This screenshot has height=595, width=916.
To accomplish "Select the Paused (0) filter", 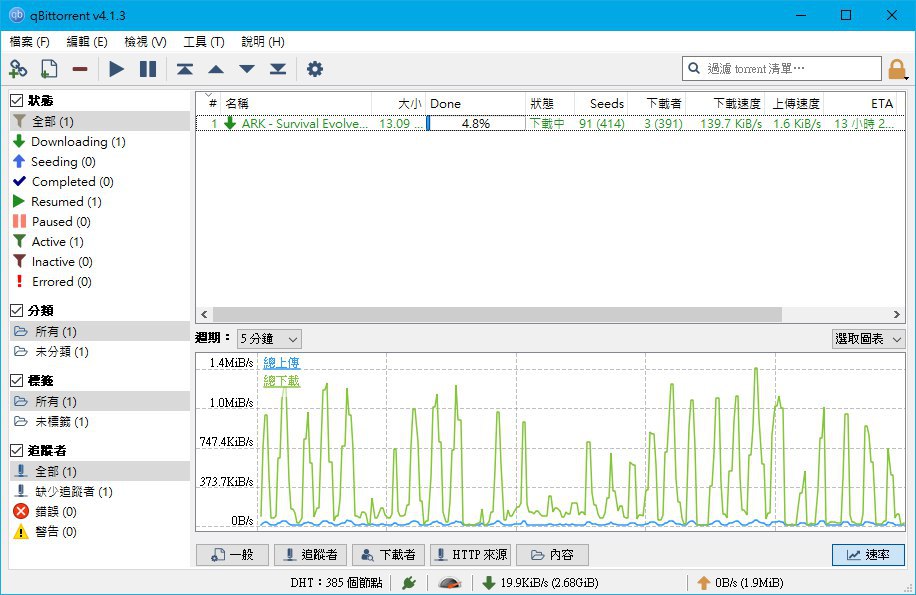I will point(100,221).
